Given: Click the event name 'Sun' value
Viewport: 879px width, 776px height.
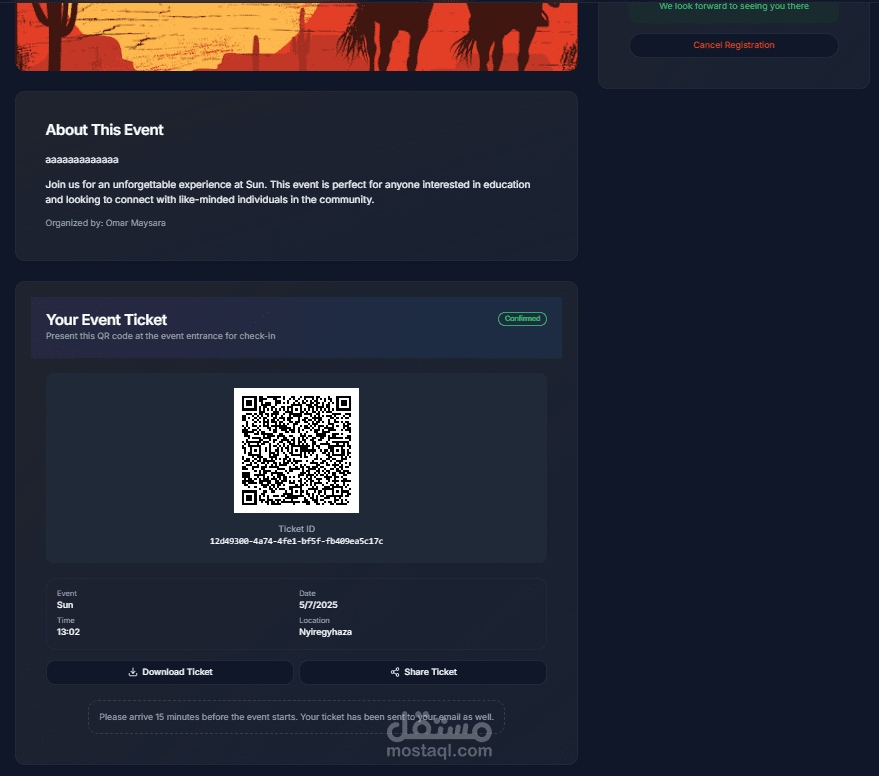Looking at the screenshot, I should (x=65, y=605).
